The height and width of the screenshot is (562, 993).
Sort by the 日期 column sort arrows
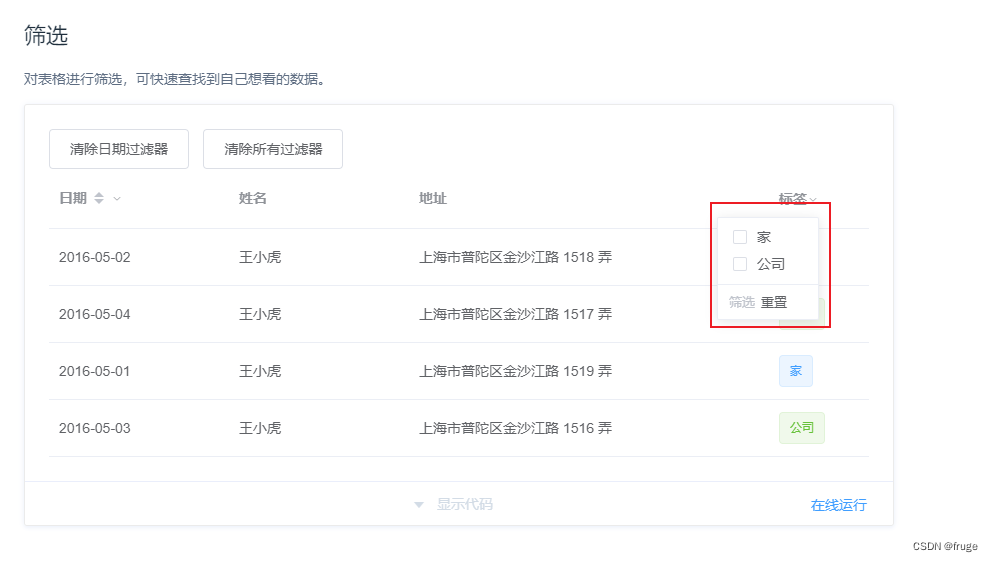(x=99, y=198)
